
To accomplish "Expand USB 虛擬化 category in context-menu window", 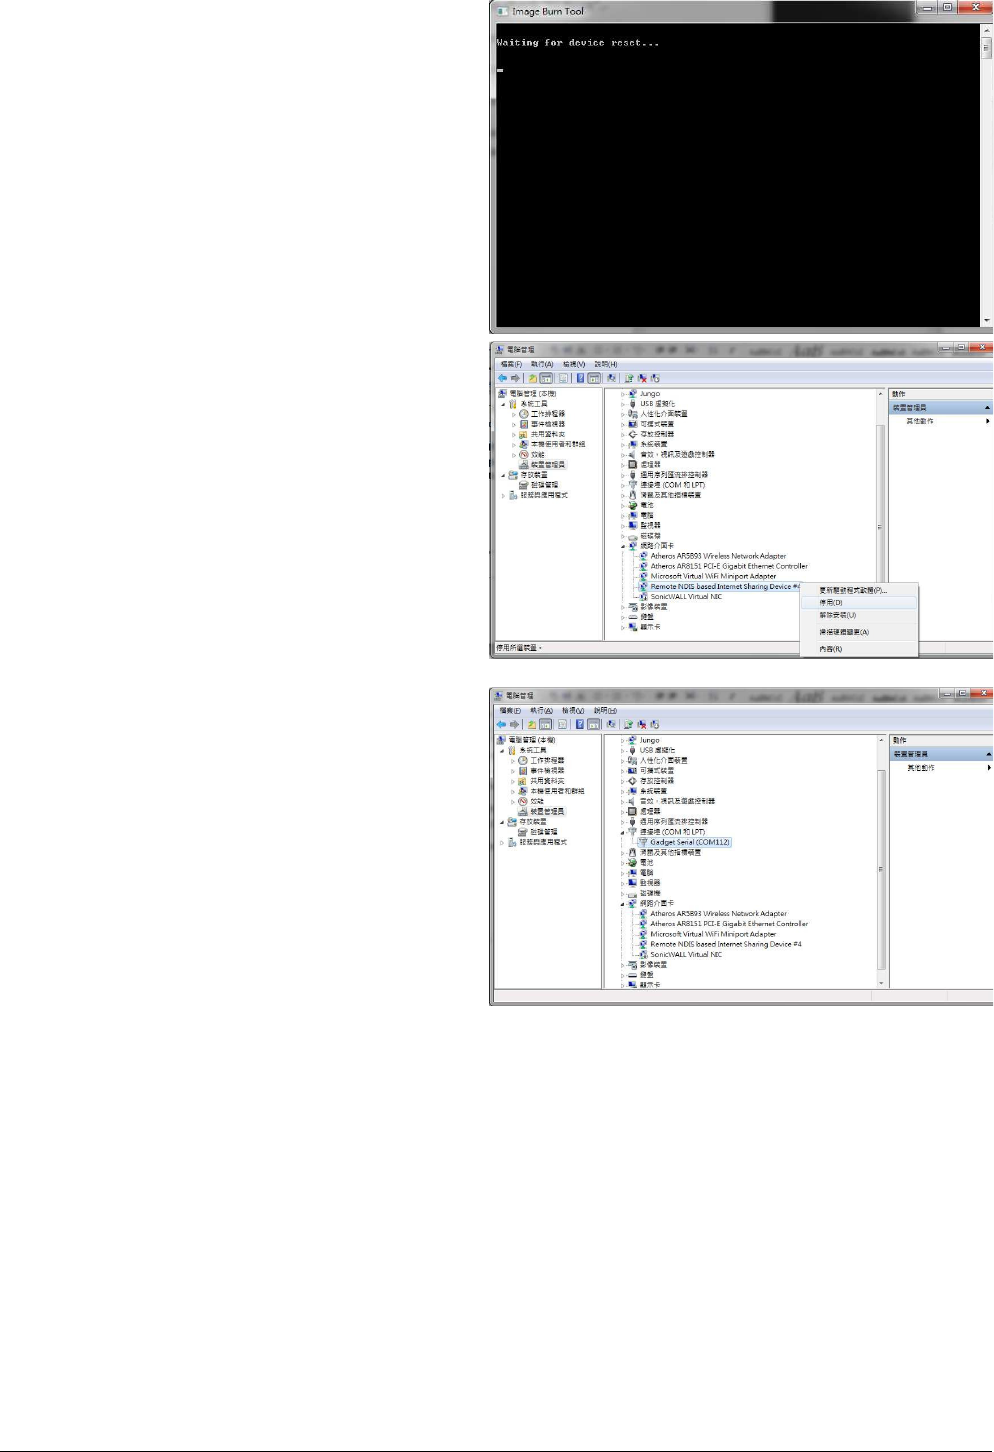I will pos(623,404).
